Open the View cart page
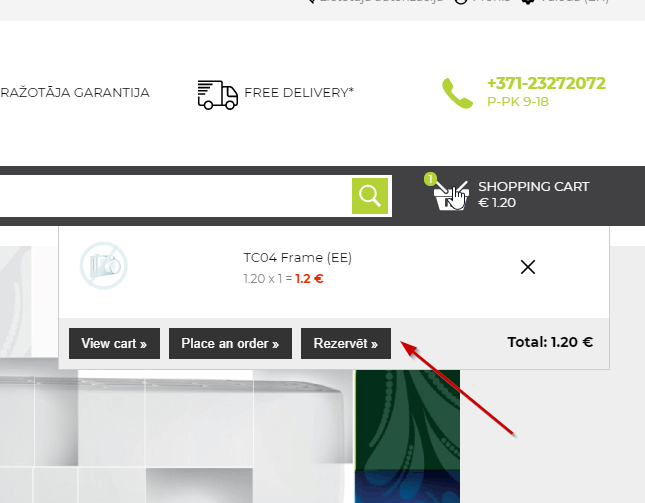Screen dimensions: 645x503 tap(114, 343)
